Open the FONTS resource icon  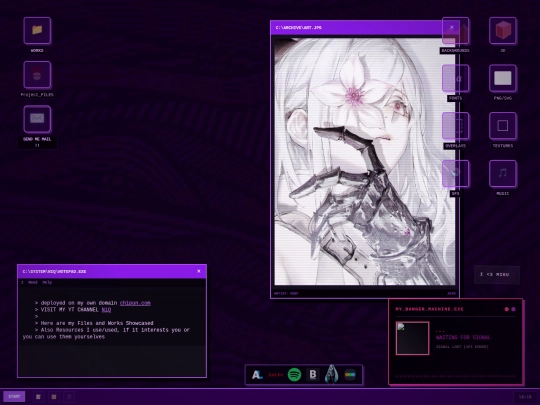455,79
